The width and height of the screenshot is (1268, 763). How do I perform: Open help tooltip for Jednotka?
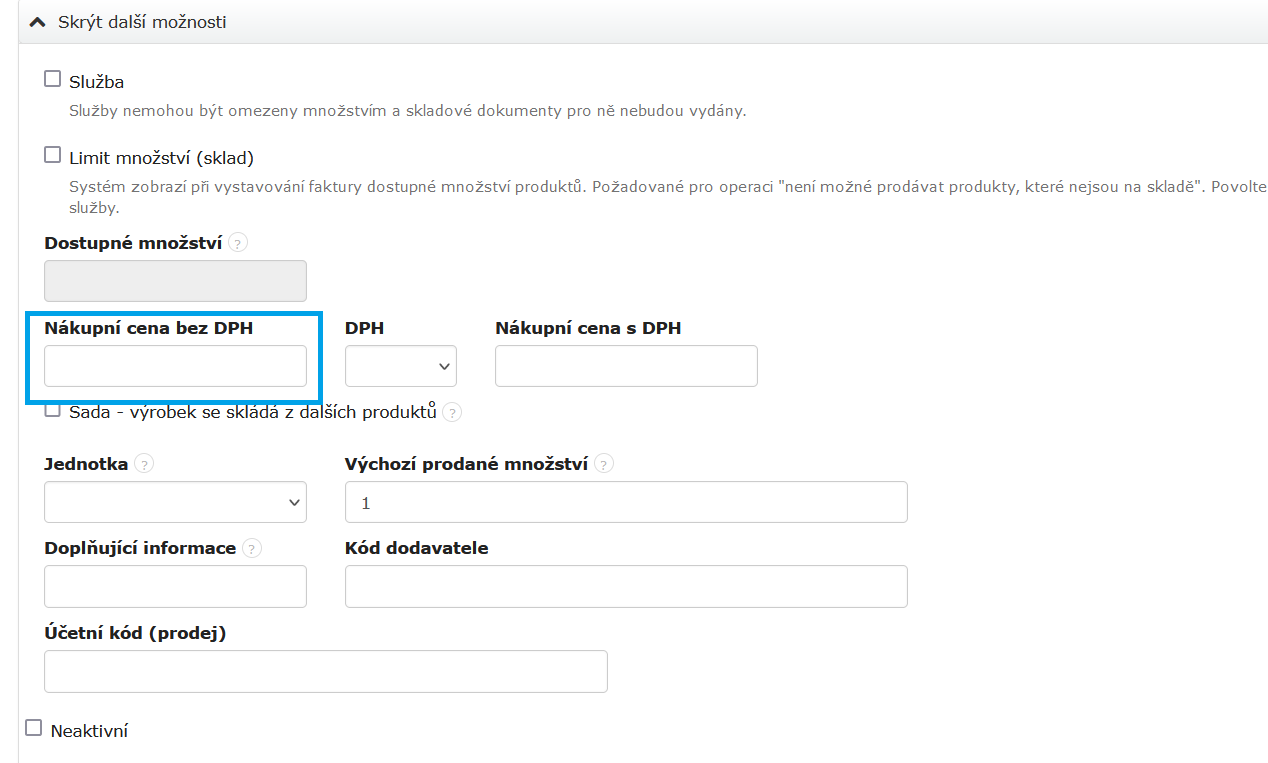tap(145, 464)
